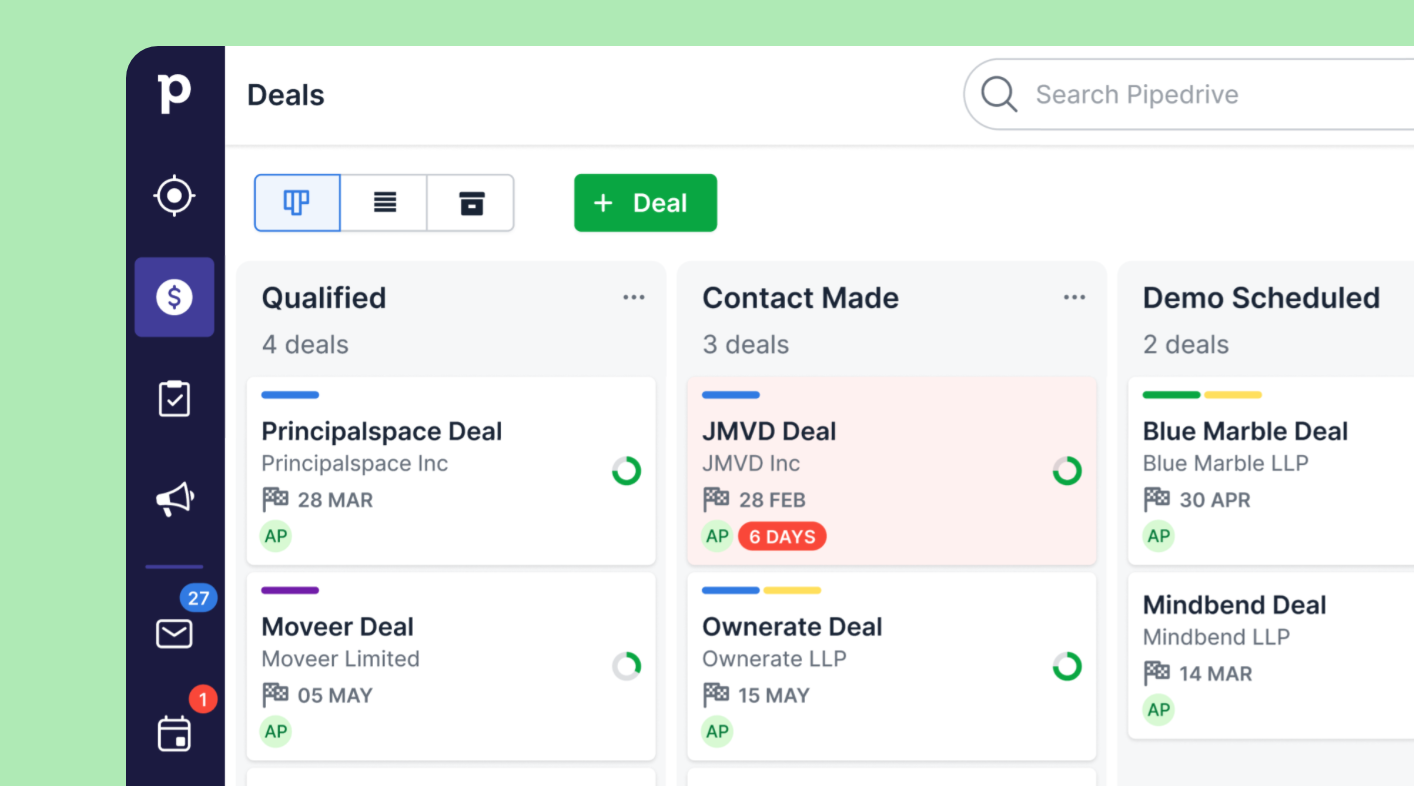Switch to archive view
The image size is (1416, 790).
pos(471,203)
